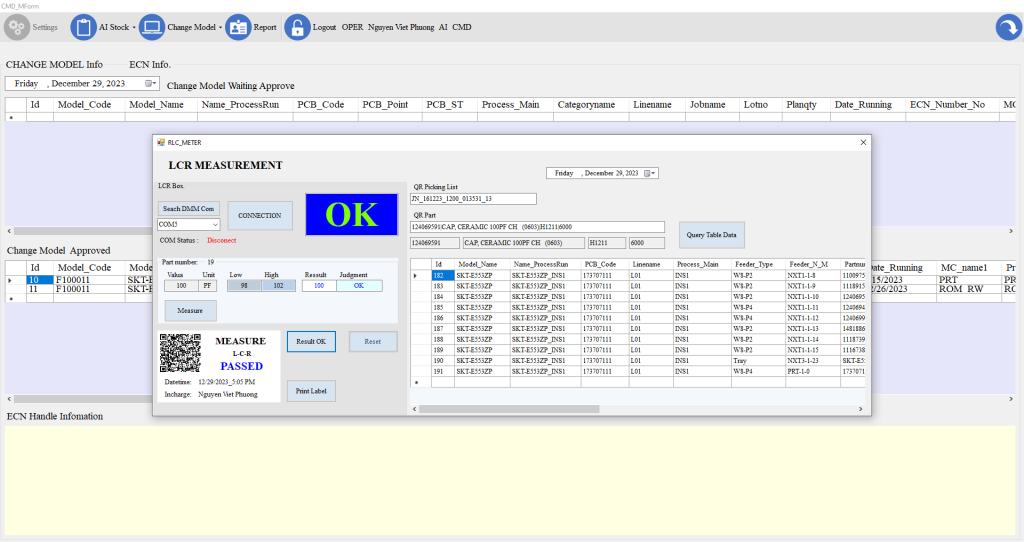
Task: Click Seach DMM Com button
Action: point(189,208)
